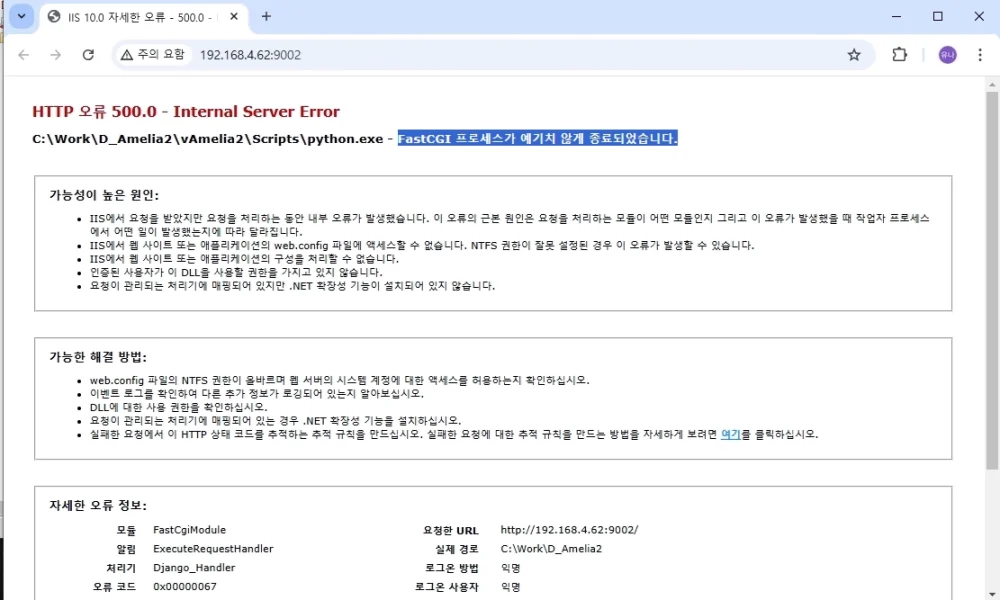Open a new browser tab
This screenshot has width=1000, height=600.
tap(266, 17)
